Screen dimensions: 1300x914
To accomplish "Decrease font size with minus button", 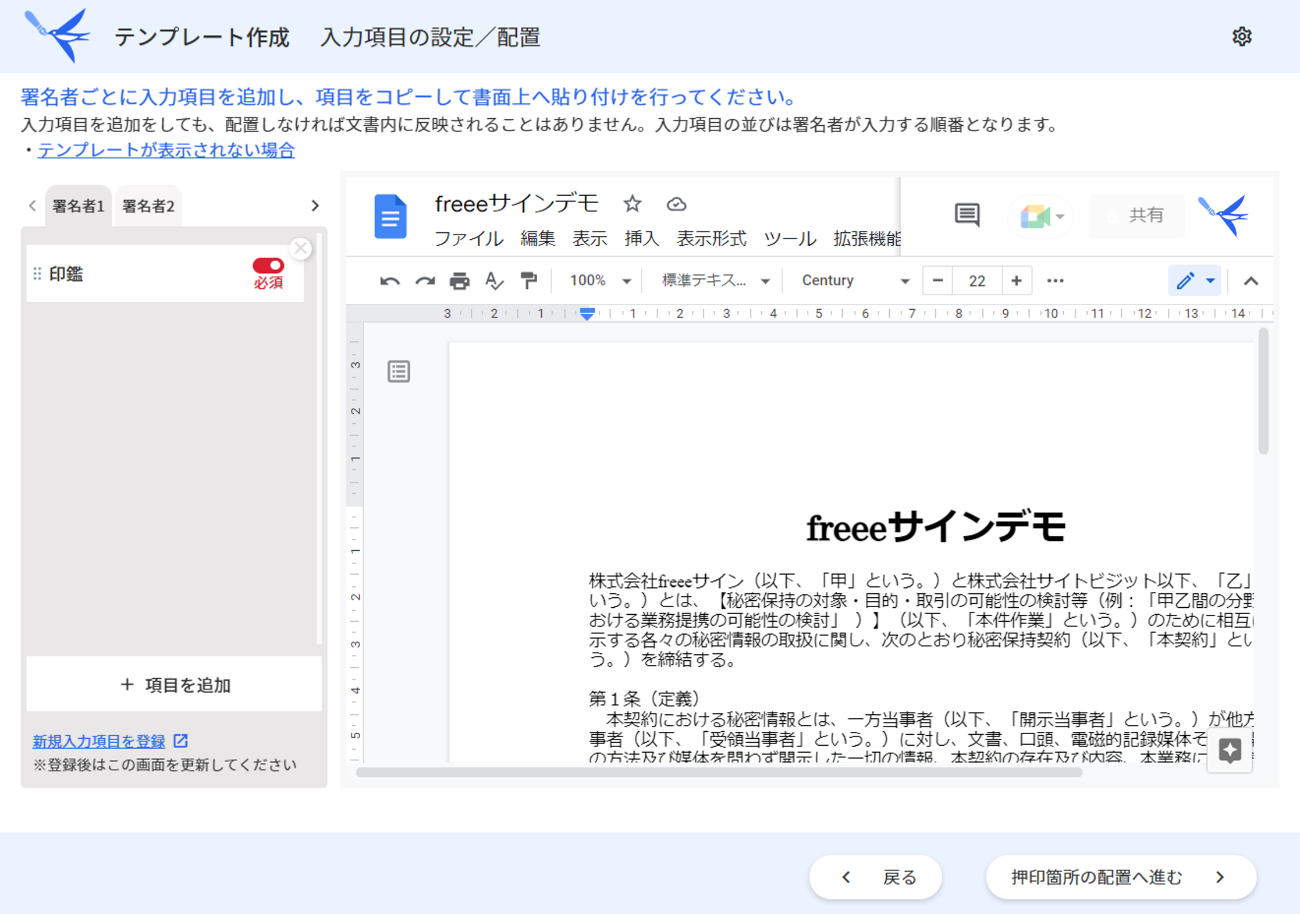I will pos(938,281).
